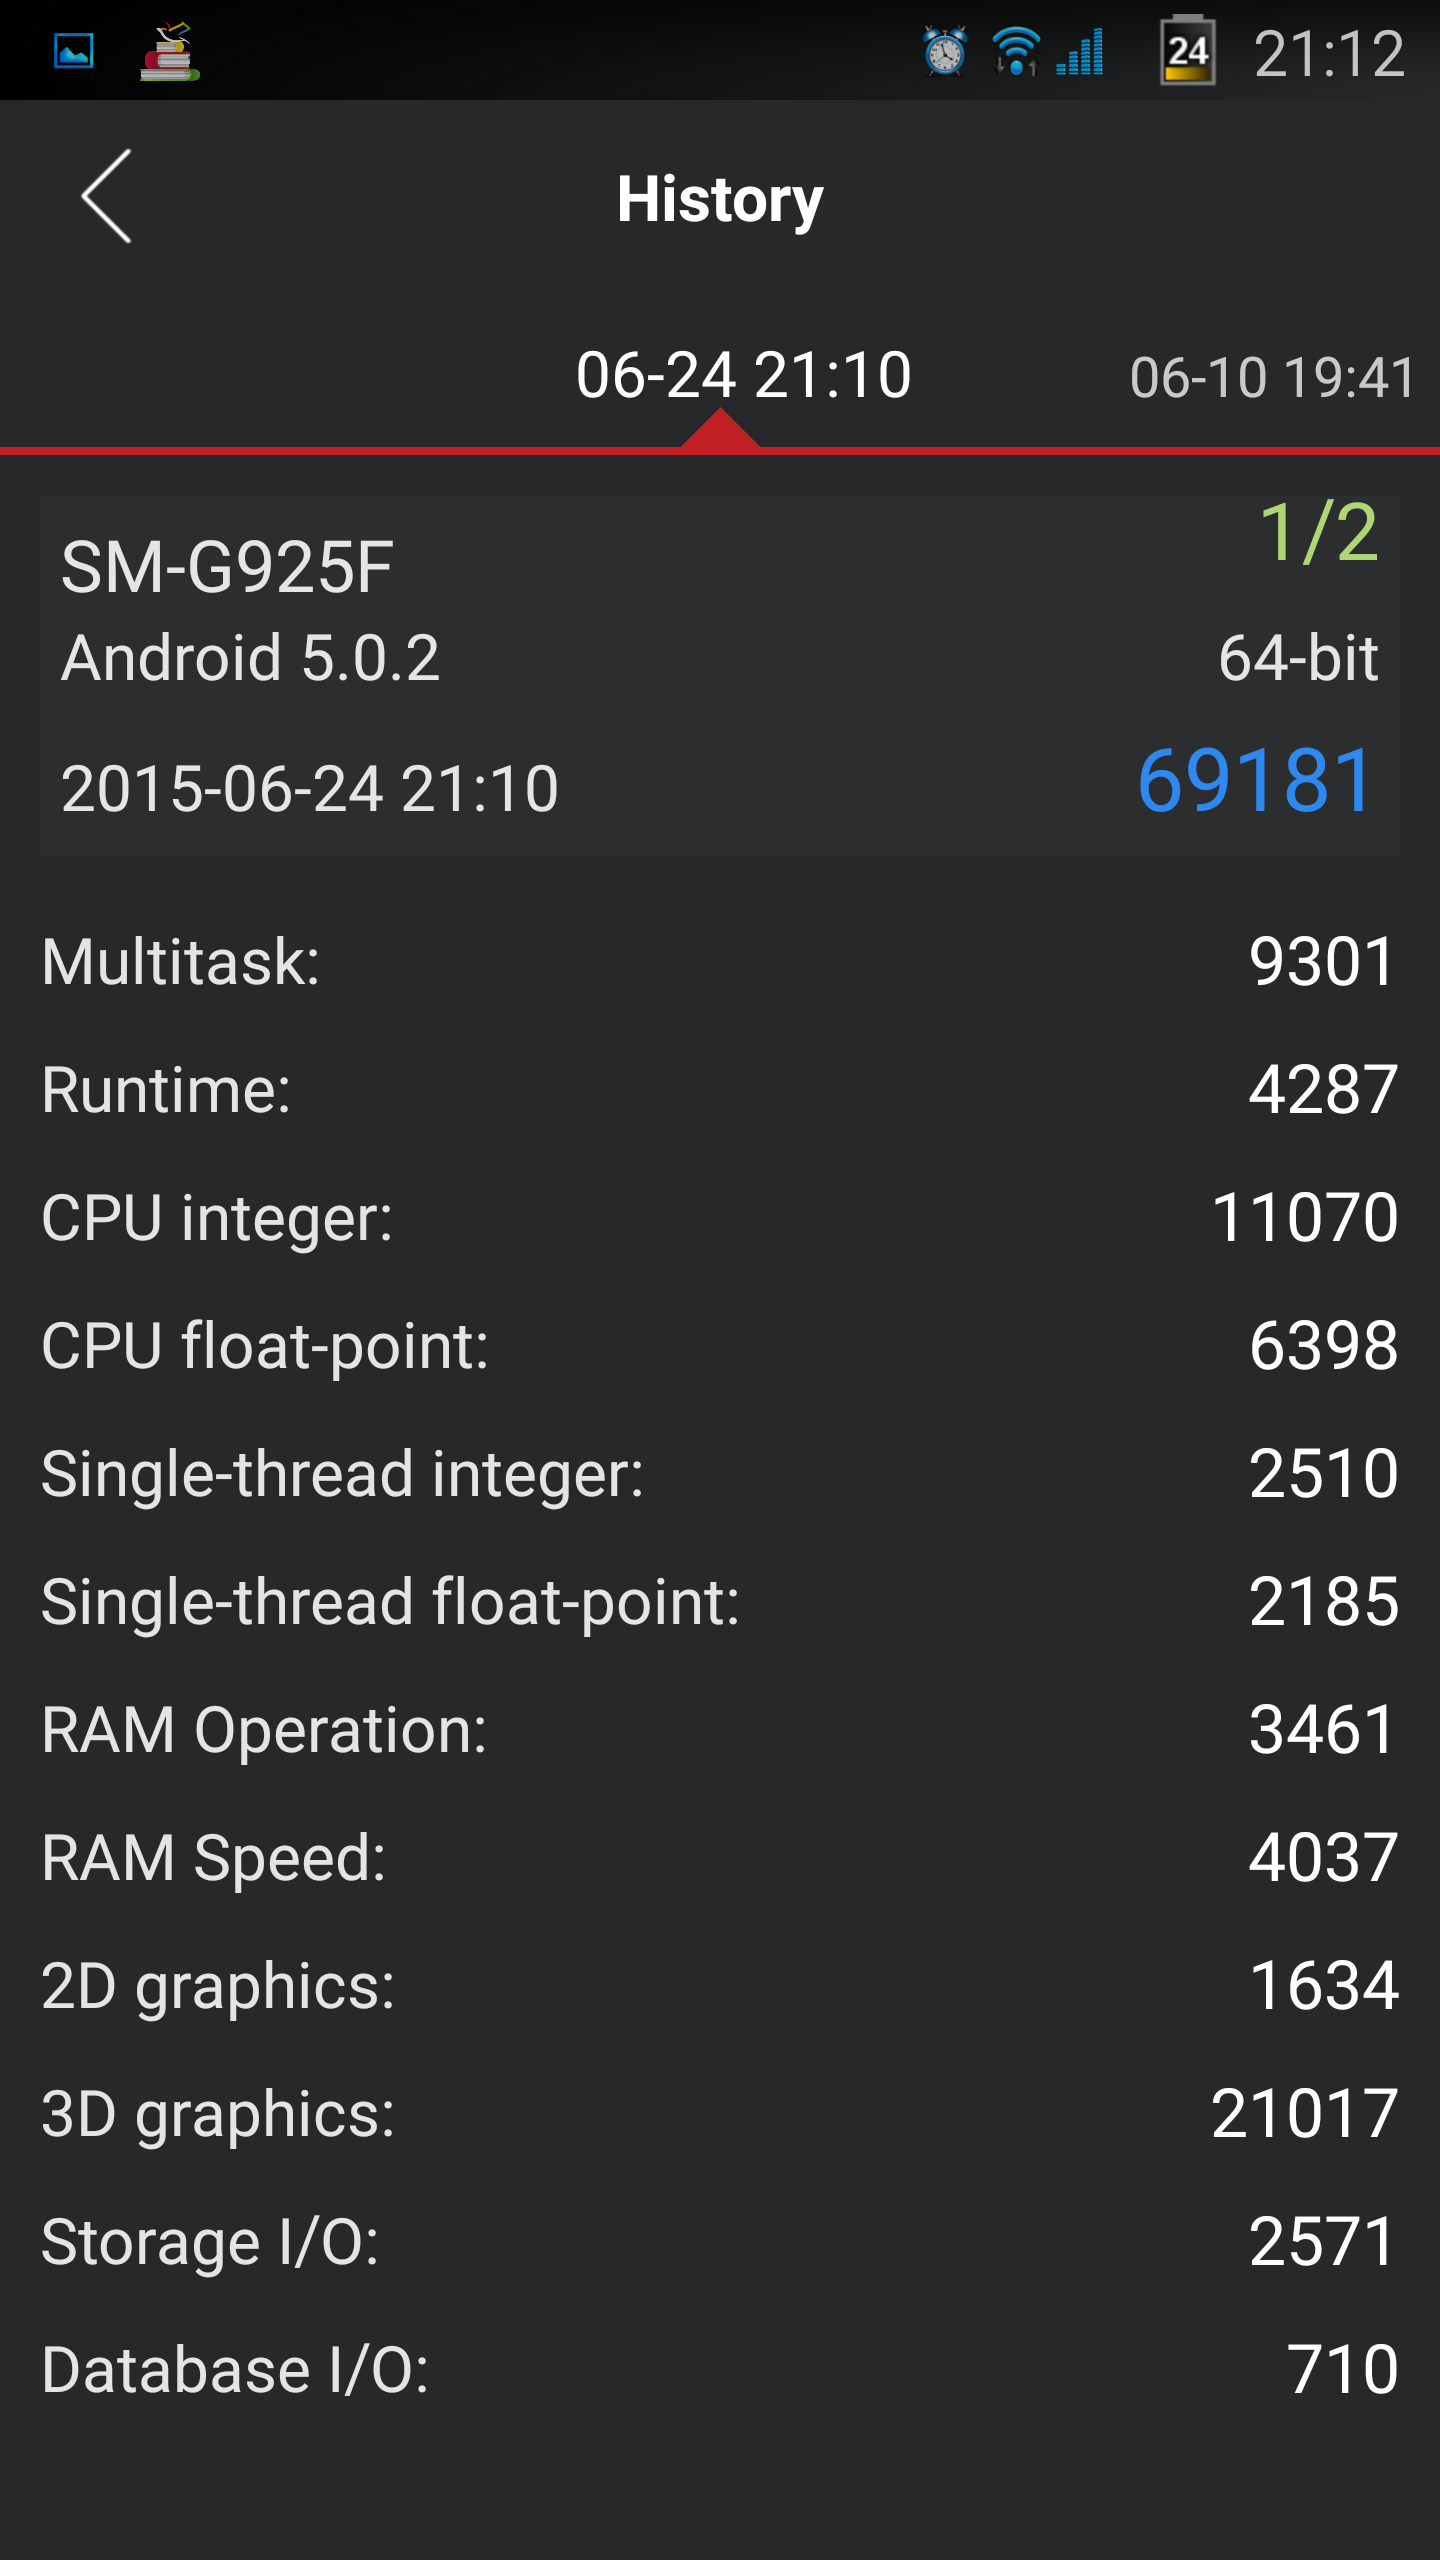The width and height of the screenshot is (1440, 2560).
Task: Select the Storage I/O score row
Action: [x=720, y=2242]
